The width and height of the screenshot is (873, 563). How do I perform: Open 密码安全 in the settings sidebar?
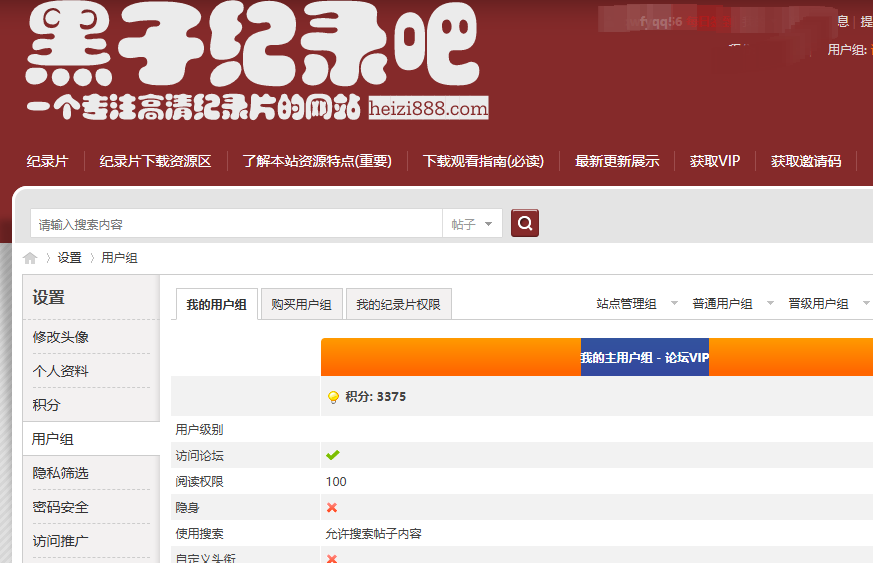click(x=60, y=507)
